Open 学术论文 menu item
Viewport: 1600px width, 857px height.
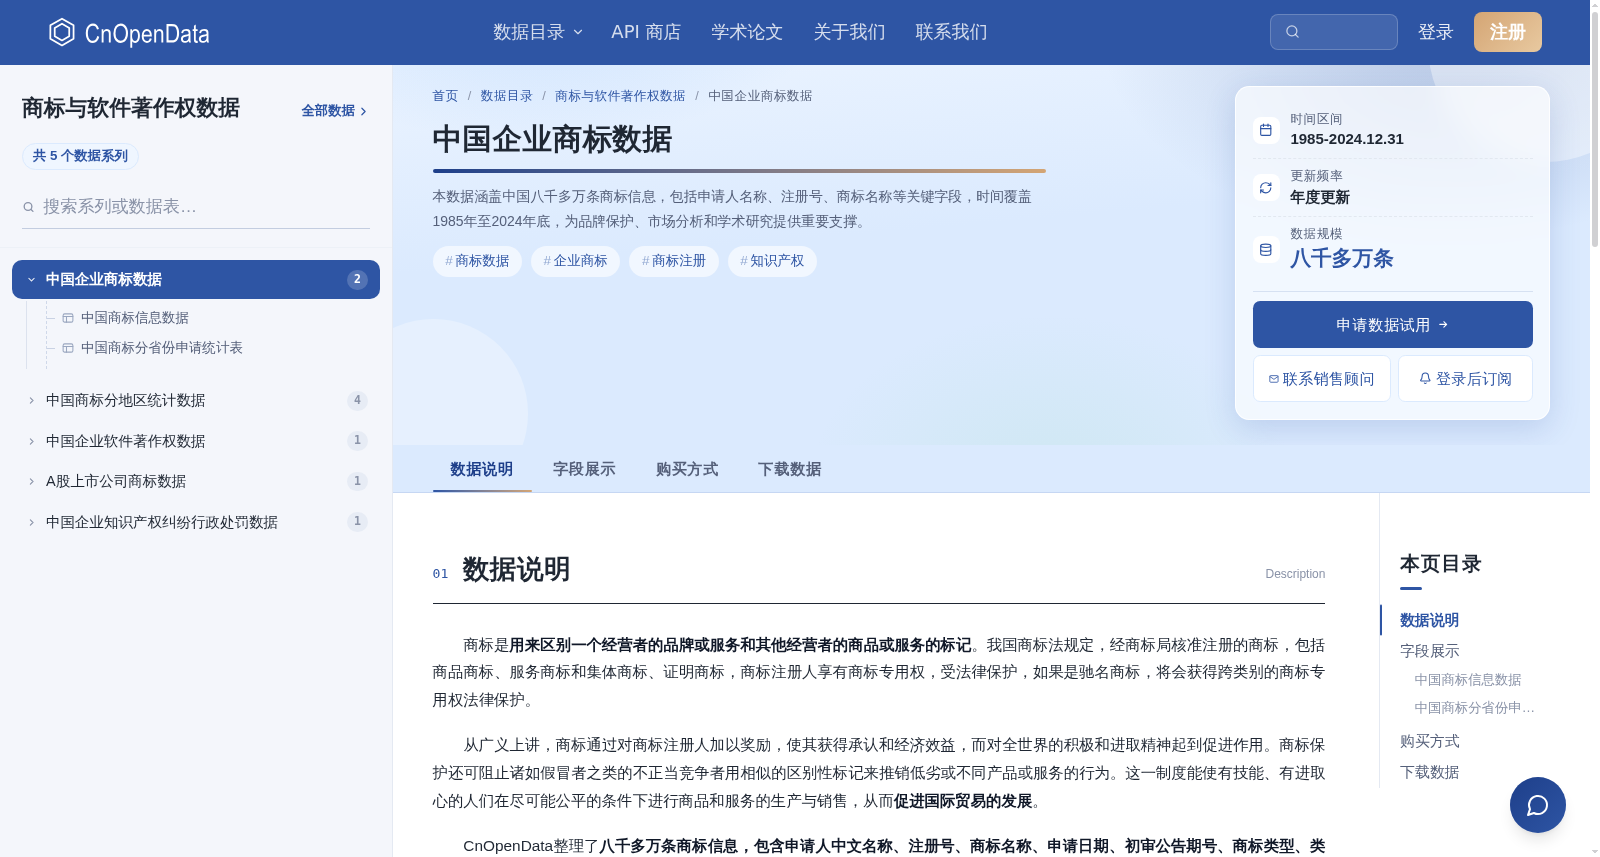click(747, 32)
